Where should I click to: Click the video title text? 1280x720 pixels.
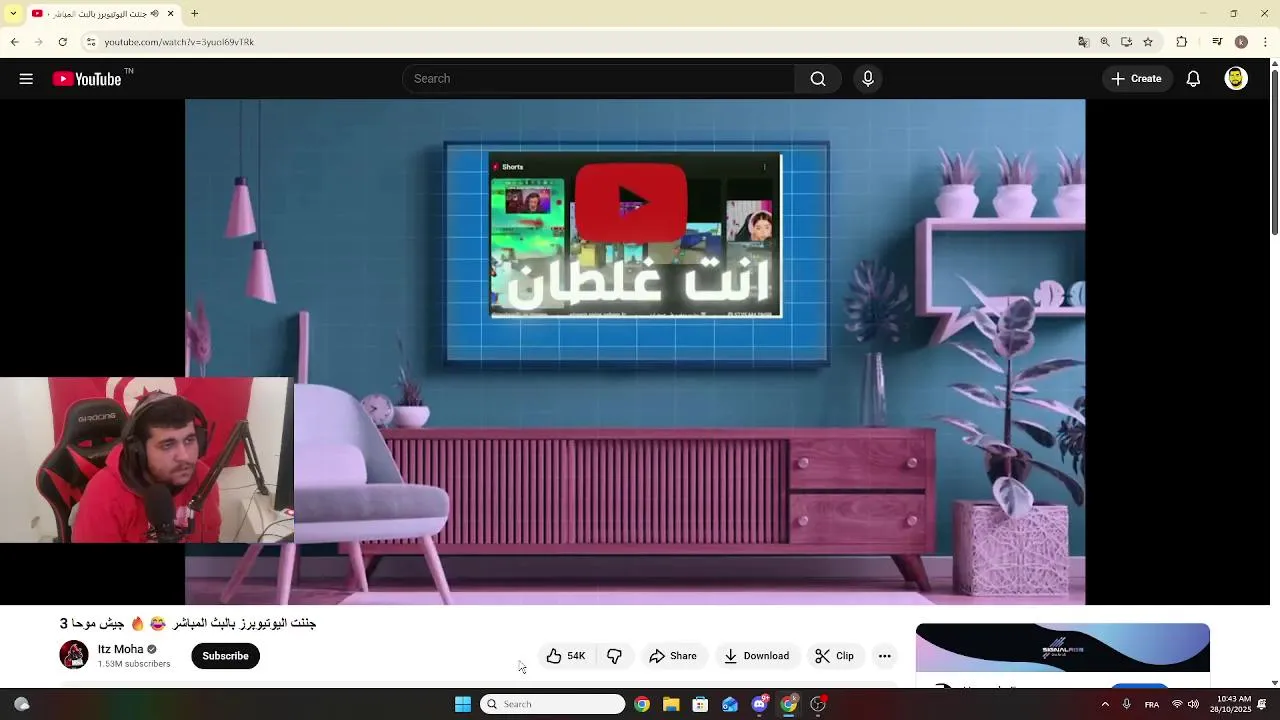(188, 623)
